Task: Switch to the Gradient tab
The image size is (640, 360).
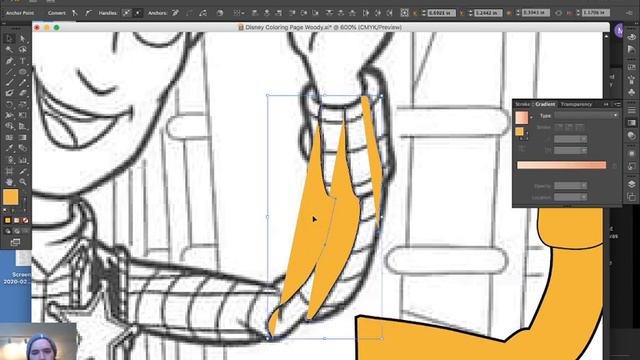Action: click(x=545, y=104)
